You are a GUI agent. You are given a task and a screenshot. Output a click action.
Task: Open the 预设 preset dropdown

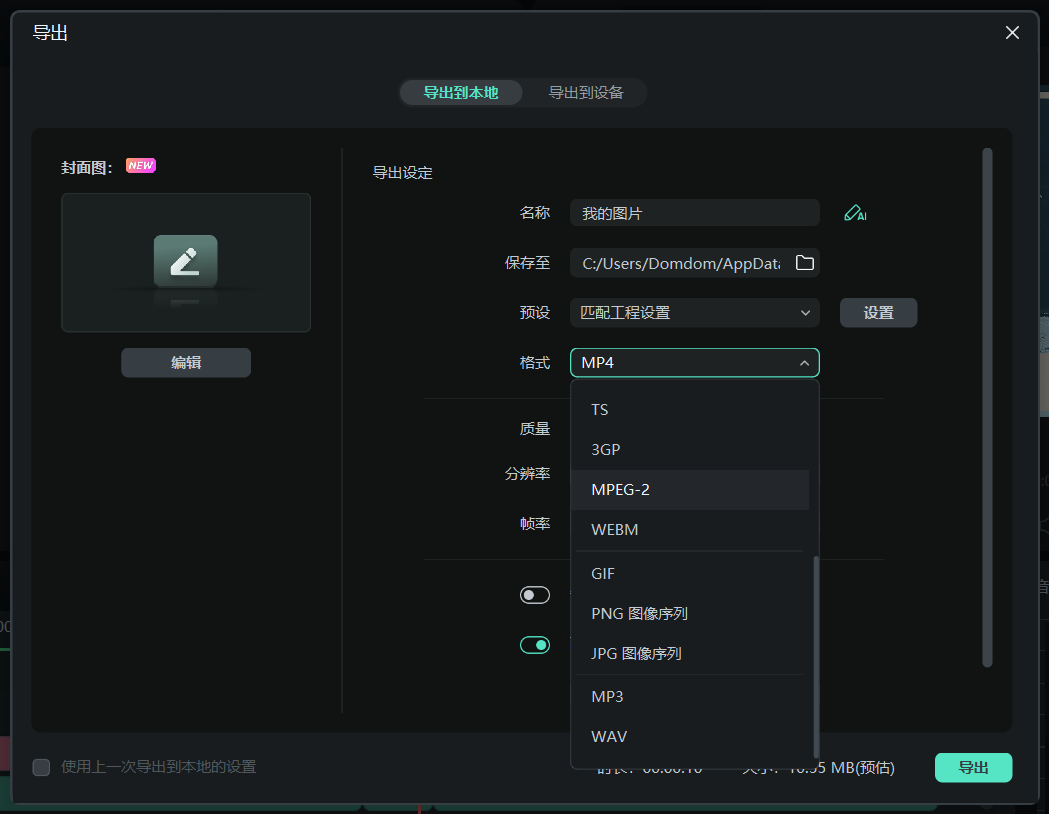point(694,312)
